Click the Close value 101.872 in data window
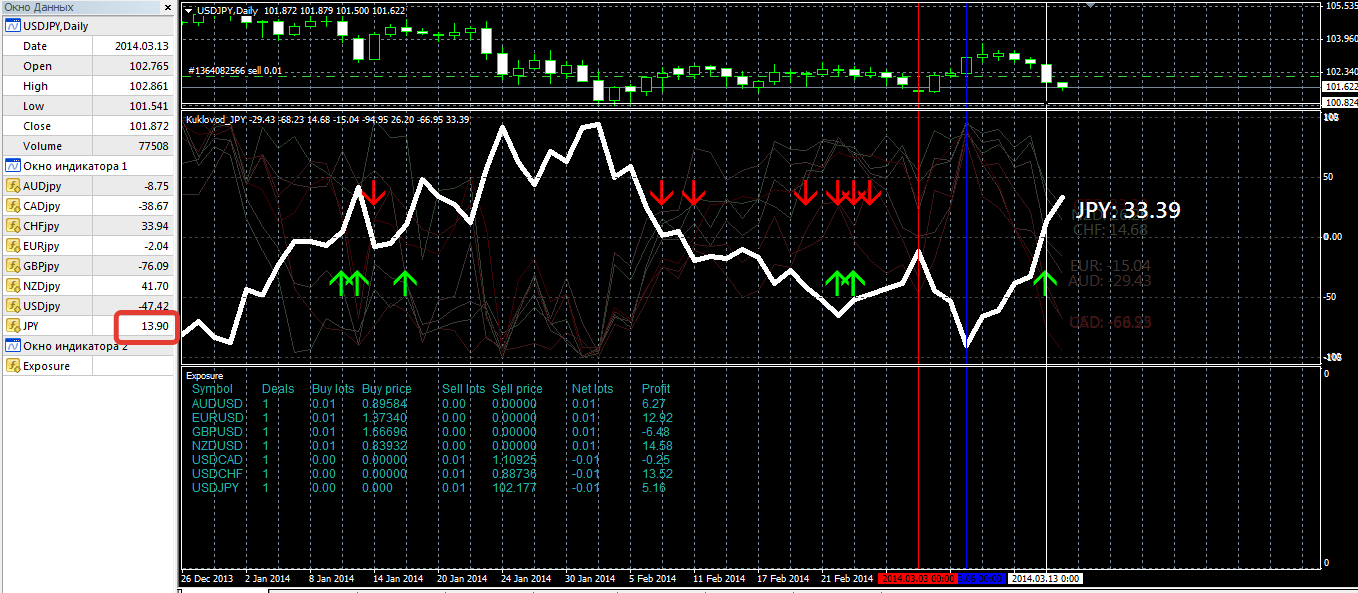1358x593 pixels. pyautogui.click(x=150, y=126)
